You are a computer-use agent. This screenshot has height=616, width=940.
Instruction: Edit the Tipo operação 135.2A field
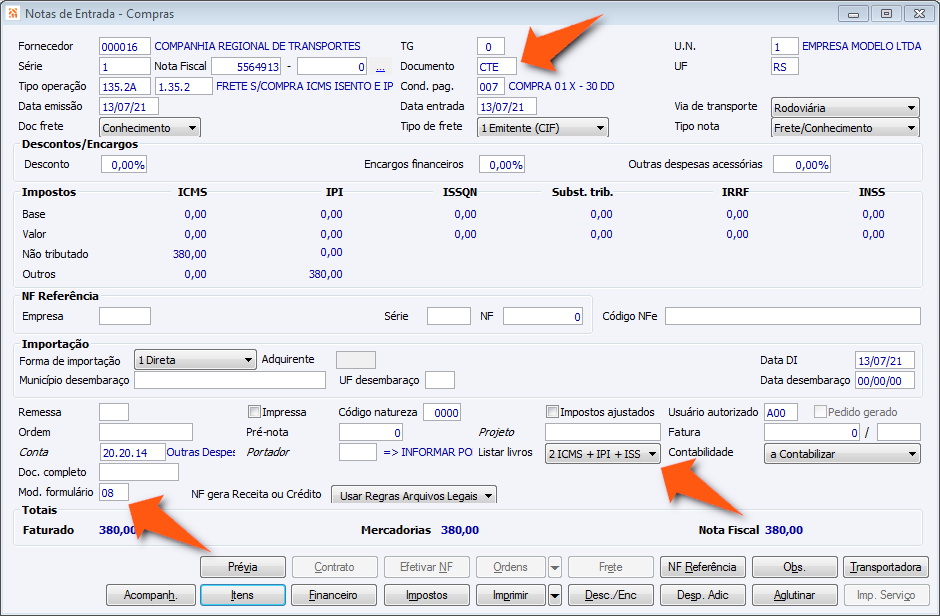126,86
